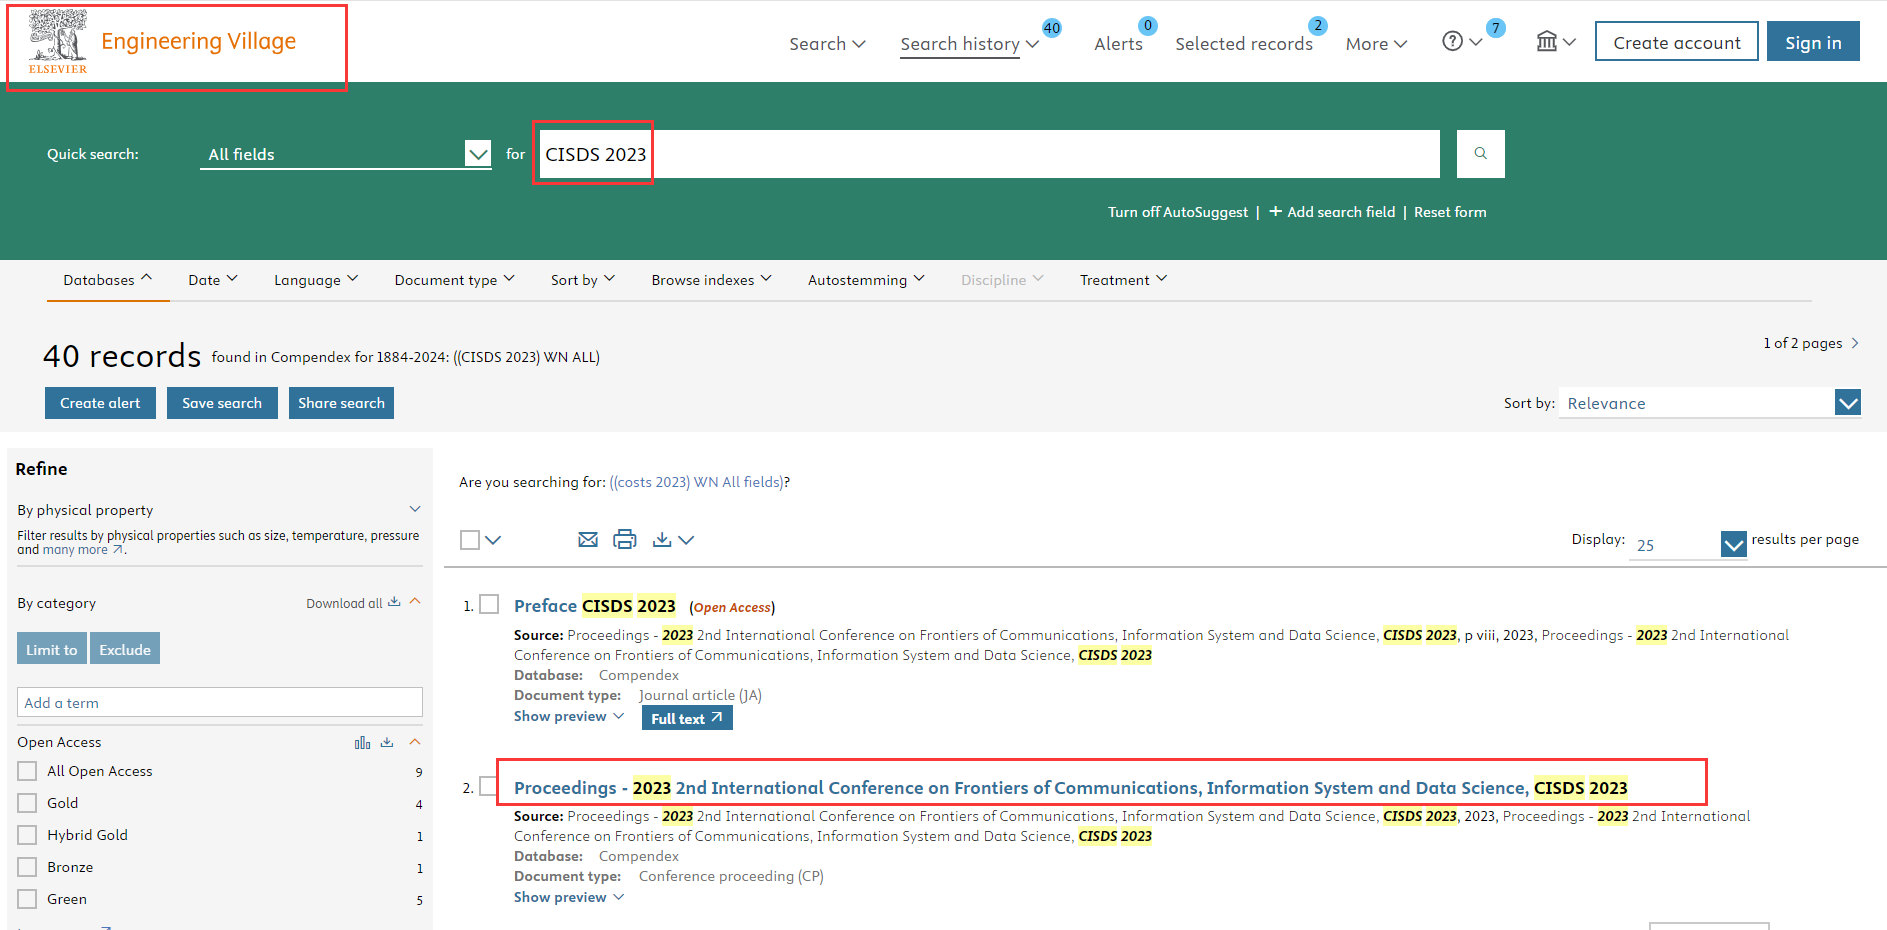Open the Search history menu
This screenshot has height=930, width=1887.
point(969,43)
